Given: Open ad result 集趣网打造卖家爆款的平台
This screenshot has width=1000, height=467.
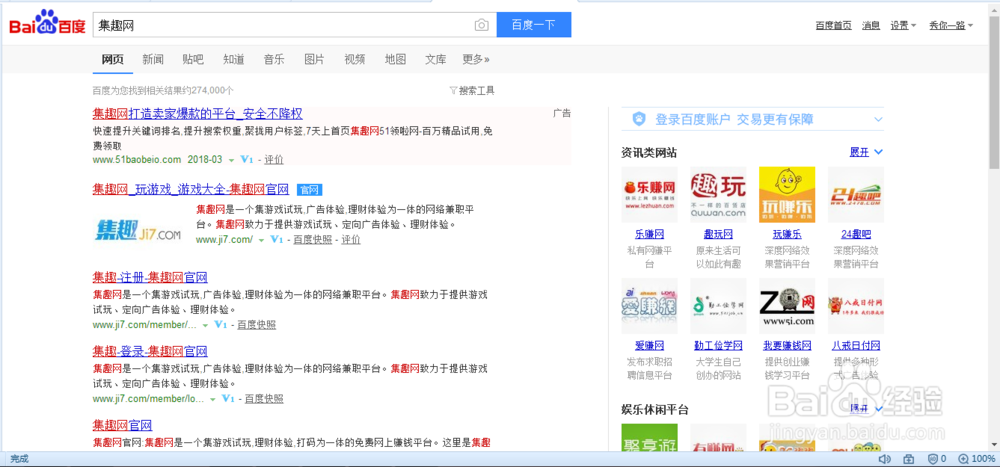Looking at the screenshot, I should click(198, 114).
